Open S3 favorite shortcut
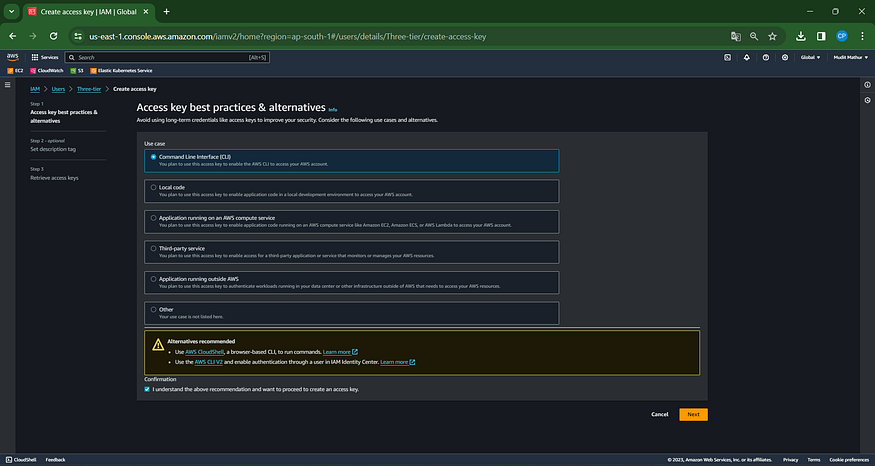Viewport: 875px width, 466px height. coord(77,71)
